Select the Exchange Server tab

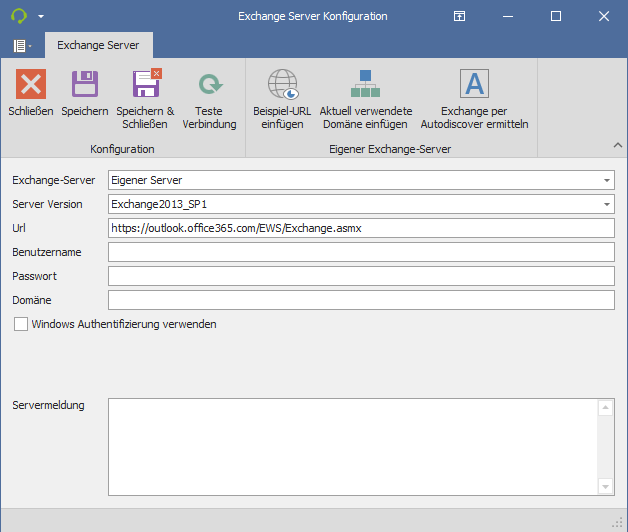point(97,45)
